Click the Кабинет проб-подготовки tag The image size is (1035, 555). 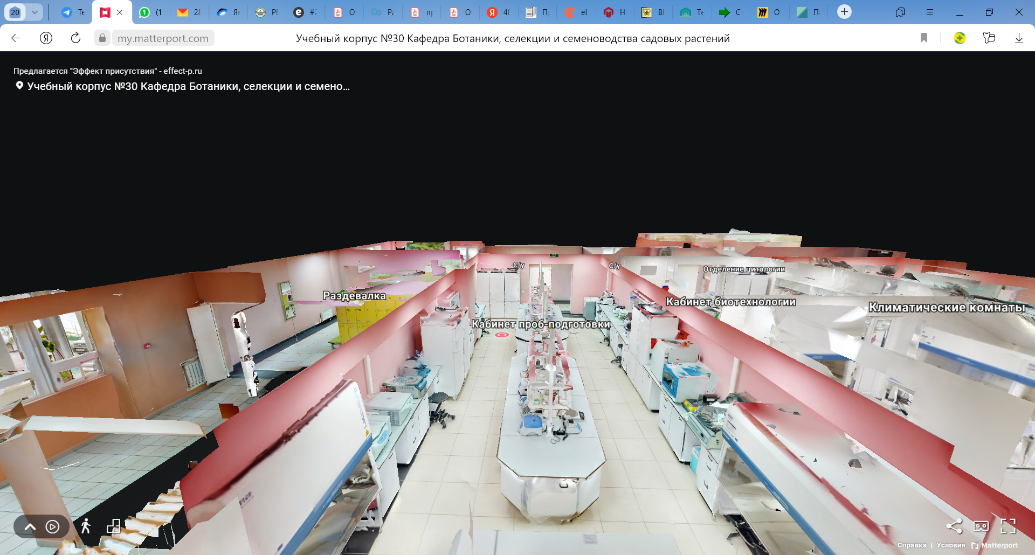pos(540,324)
